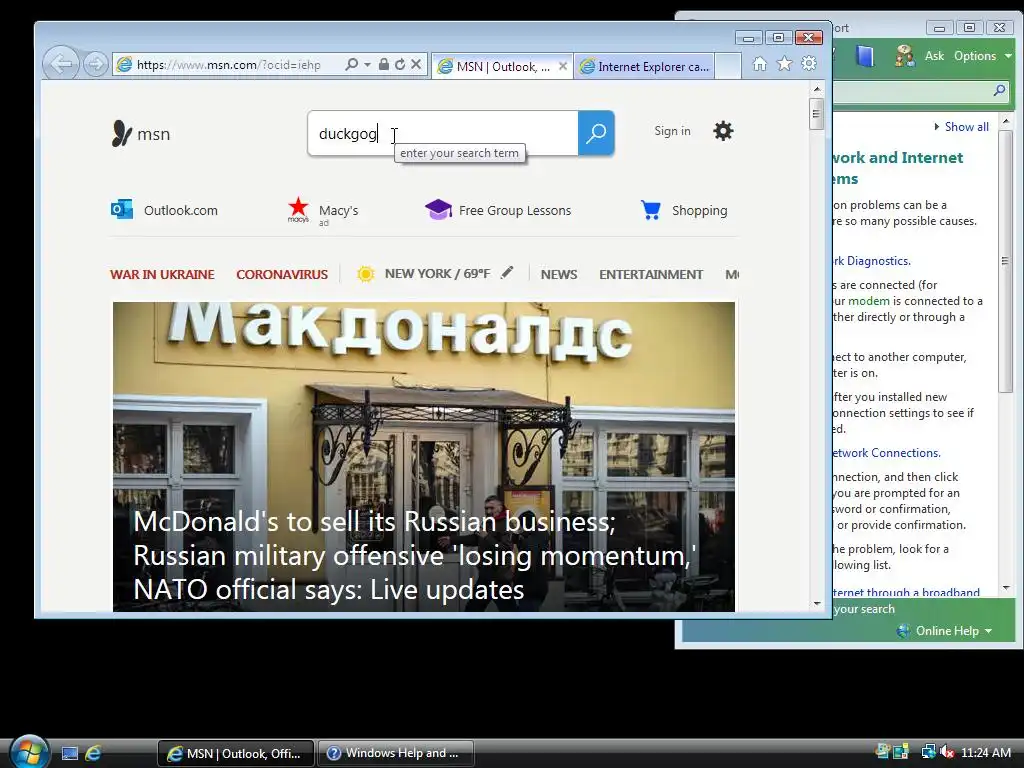Click the Home icon in Internet Explorer

[x=760, y=64]
